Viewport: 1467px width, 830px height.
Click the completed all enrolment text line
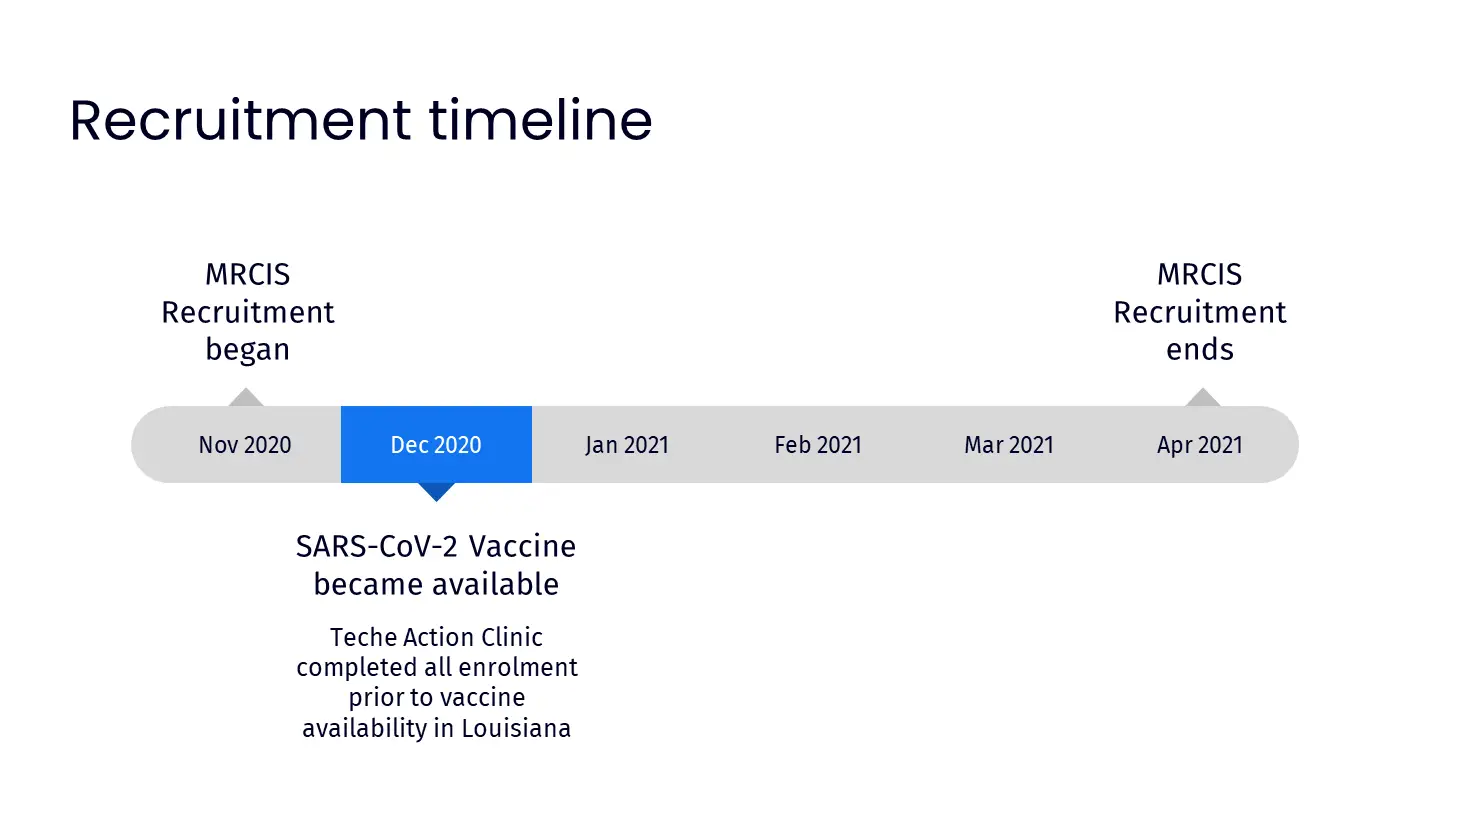point(436,667)
